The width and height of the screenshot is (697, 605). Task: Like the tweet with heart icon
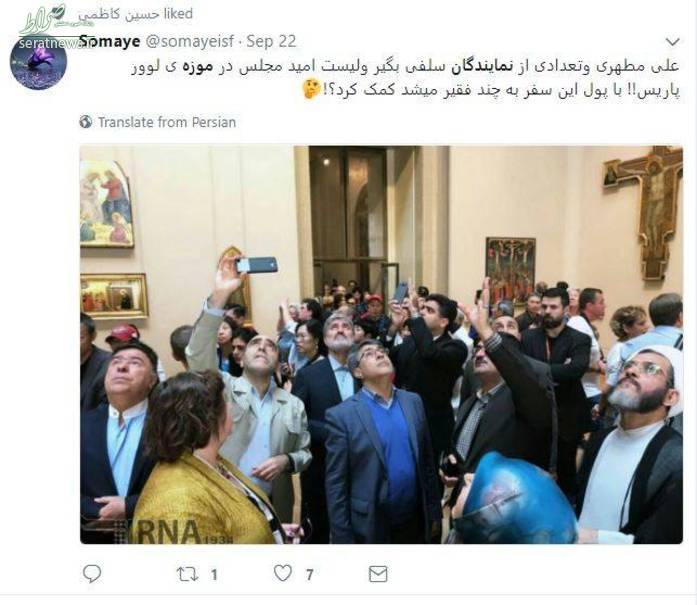[x=283, y=573]
